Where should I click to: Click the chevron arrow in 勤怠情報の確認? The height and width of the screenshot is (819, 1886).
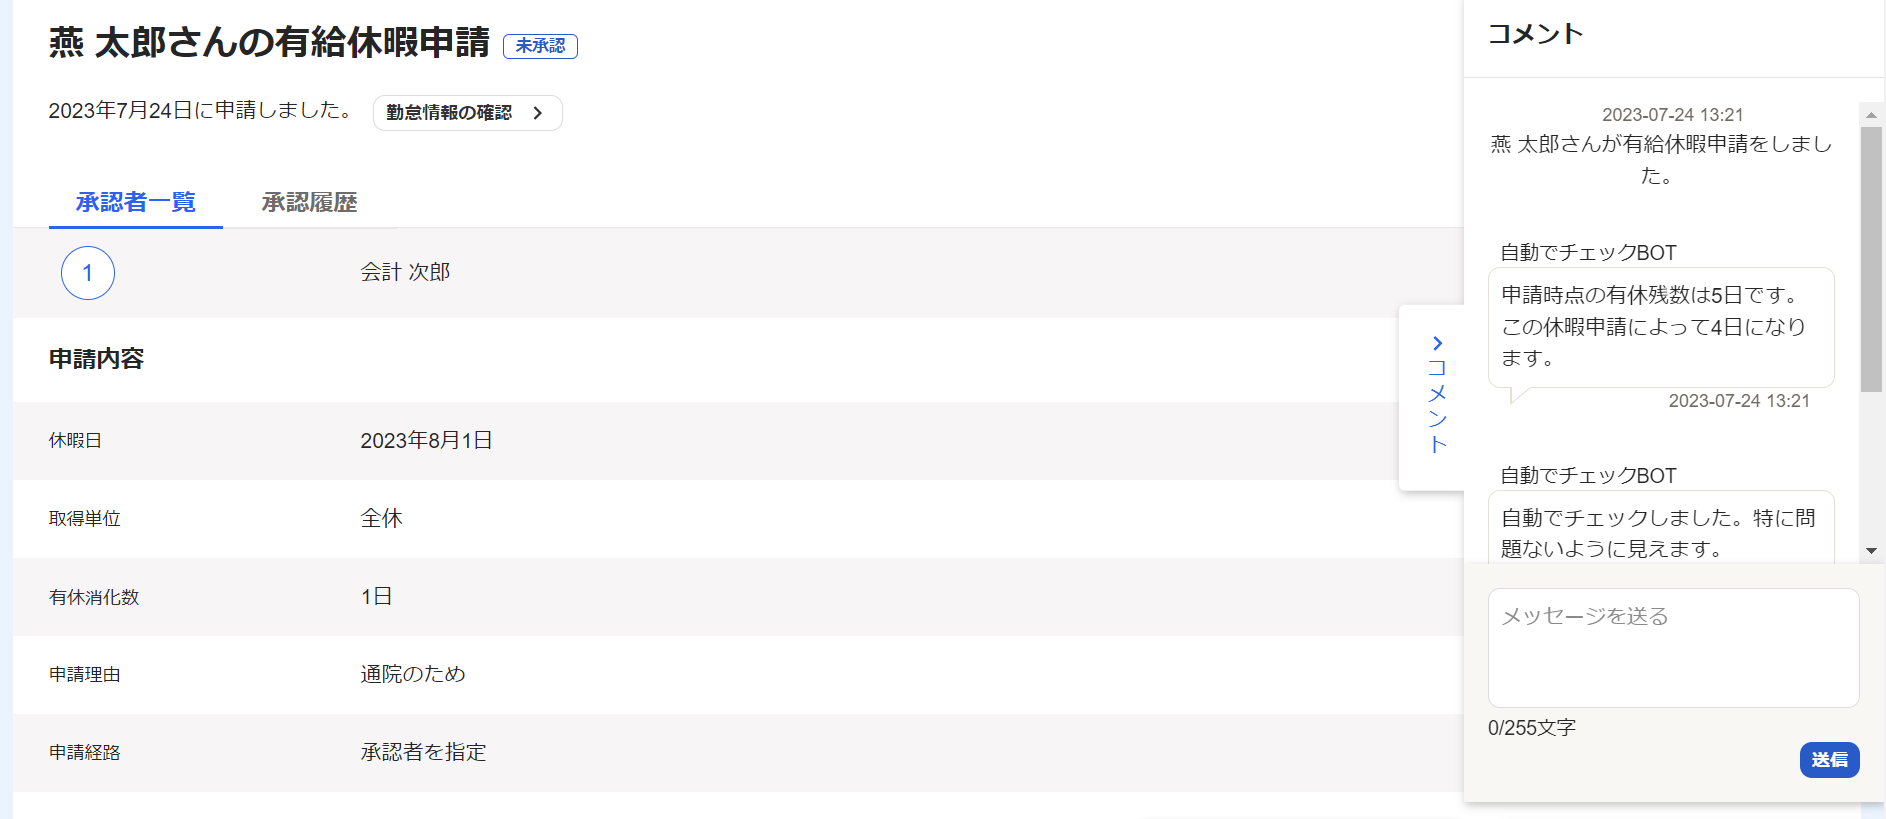pos(538,113)
